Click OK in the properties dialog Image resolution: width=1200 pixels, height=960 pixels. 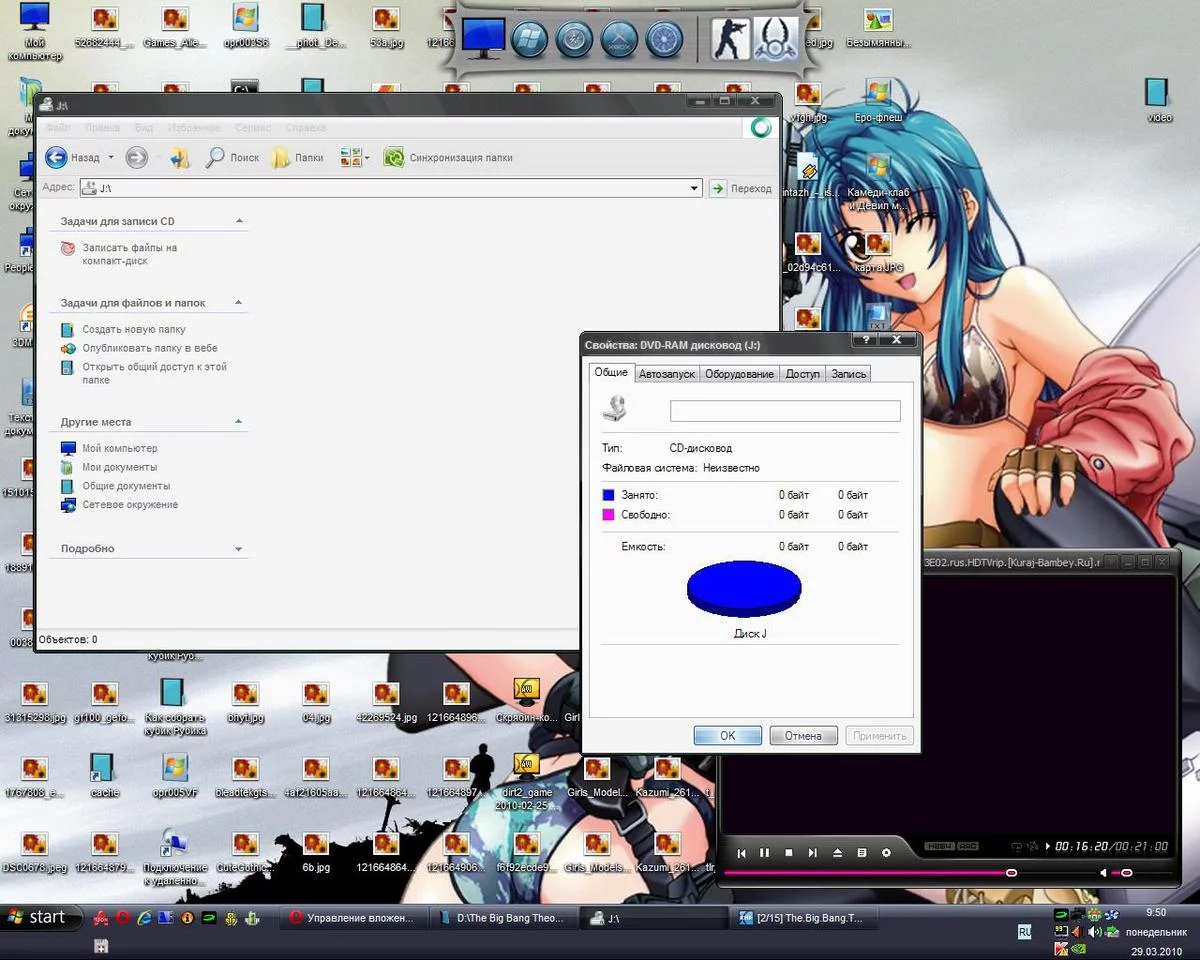tap(727, 735)
